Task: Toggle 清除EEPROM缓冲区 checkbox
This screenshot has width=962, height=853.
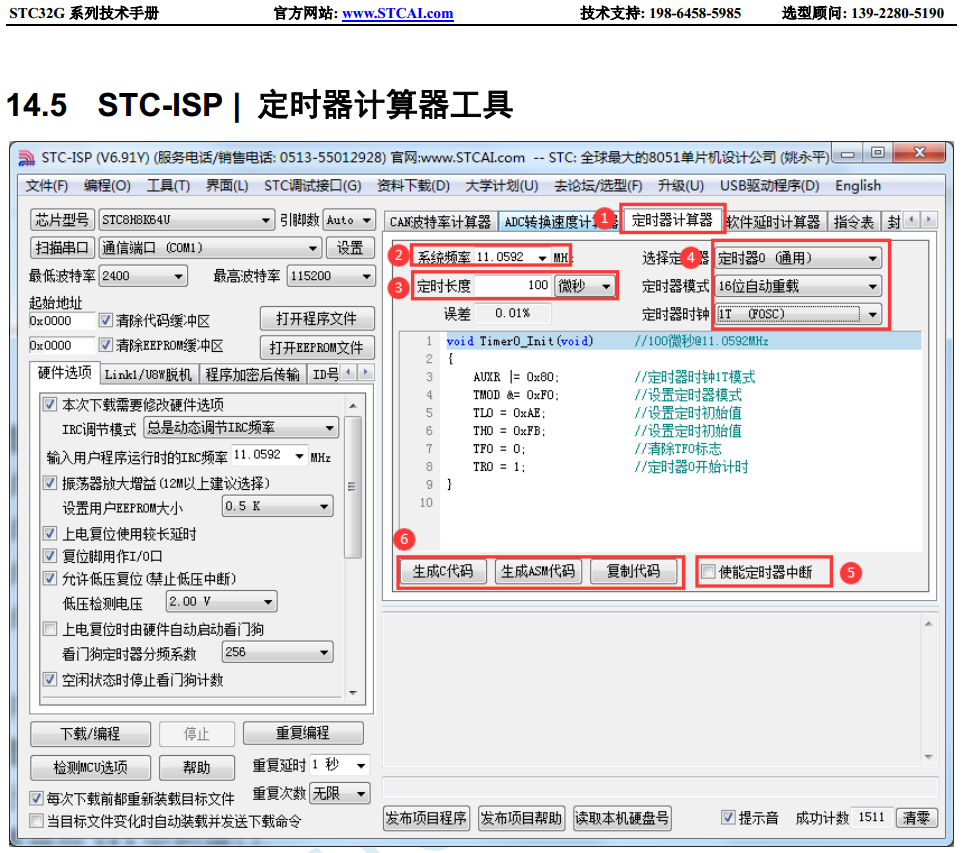Action: [x=106, y=345]
